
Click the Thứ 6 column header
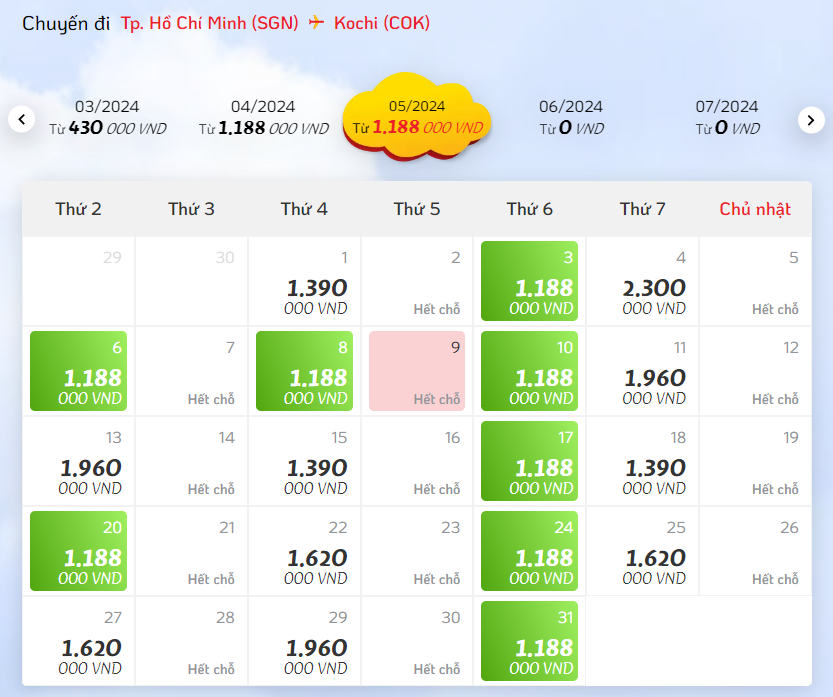tap(530, 209)
